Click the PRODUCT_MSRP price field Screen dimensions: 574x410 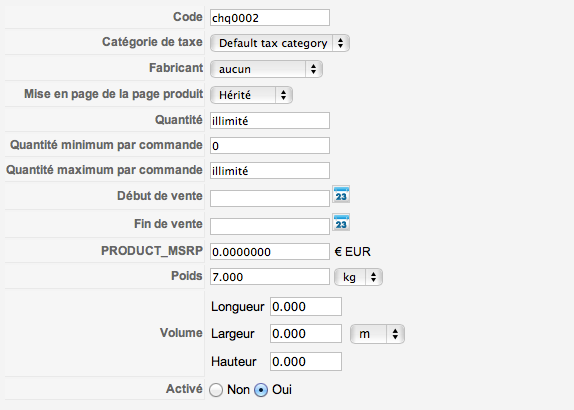click(x=270, y=251)
